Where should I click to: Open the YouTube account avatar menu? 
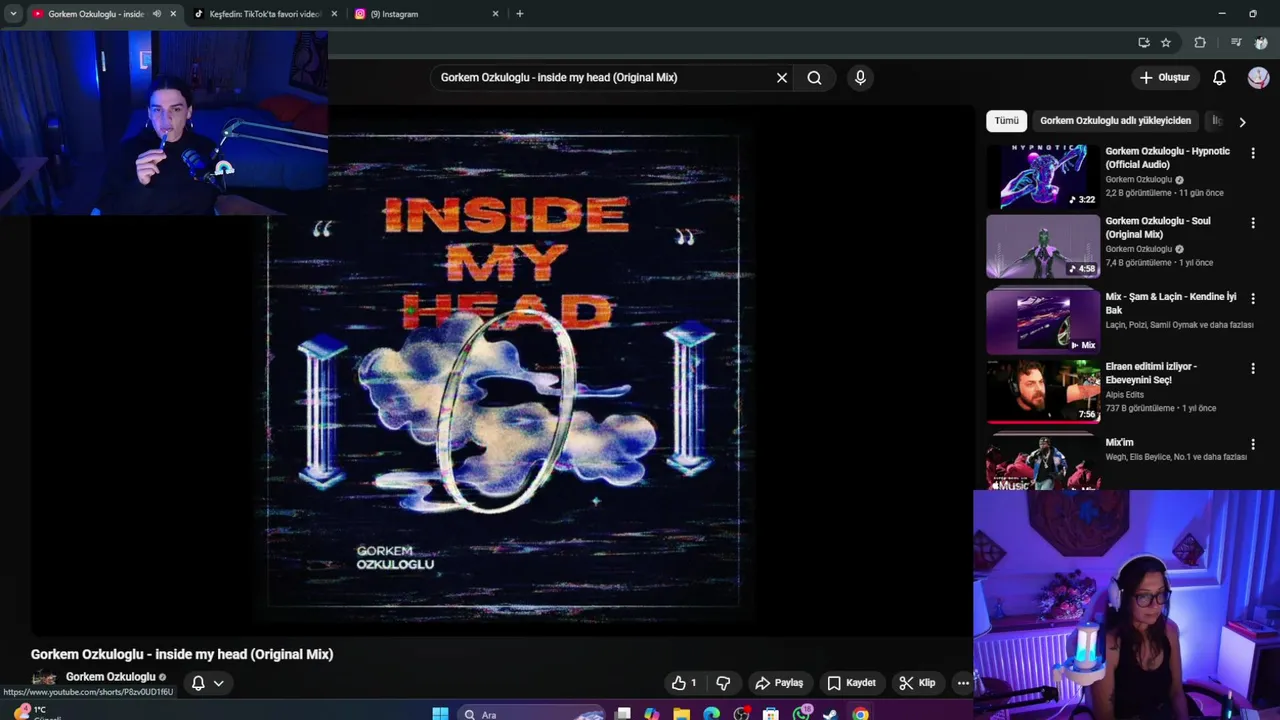click(1258, 78)
